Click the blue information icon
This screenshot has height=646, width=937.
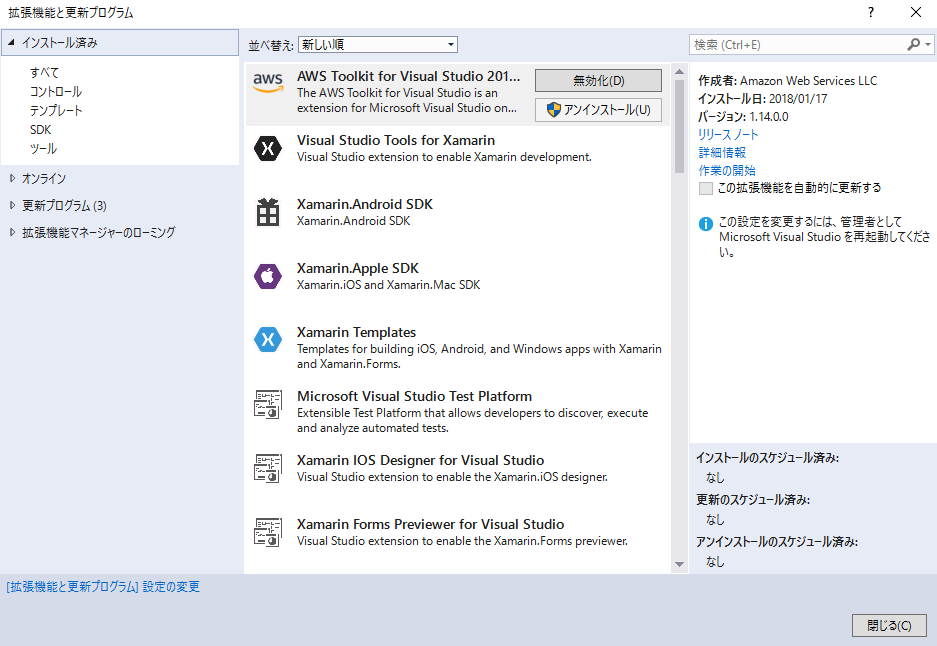[706, 224]
